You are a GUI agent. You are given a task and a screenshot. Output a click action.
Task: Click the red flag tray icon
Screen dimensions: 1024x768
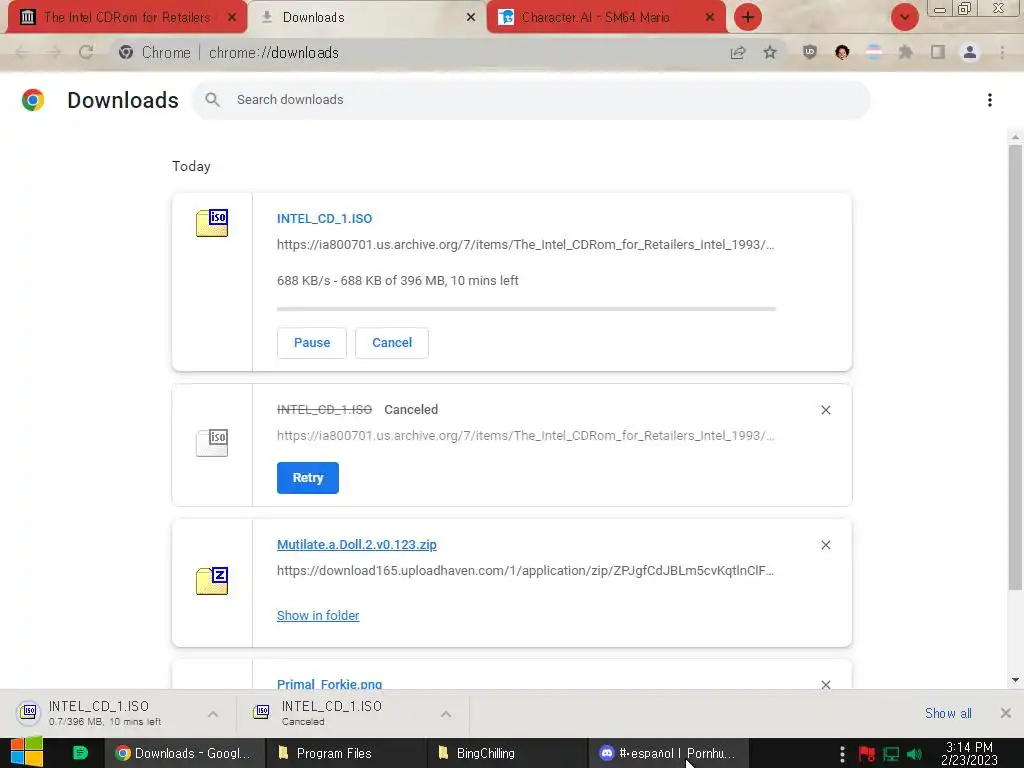coord(867,754)
